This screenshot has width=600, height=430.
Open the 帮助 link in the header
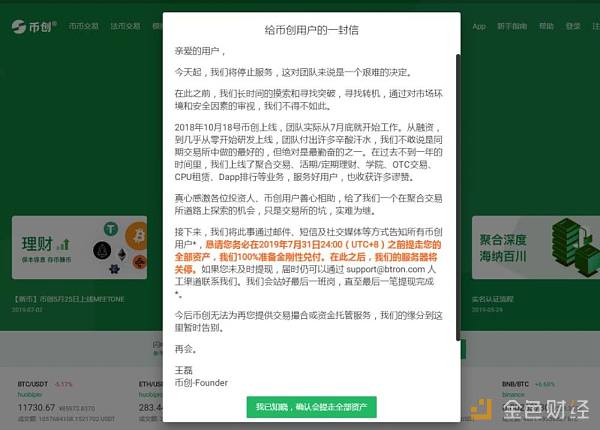point(546,26)
